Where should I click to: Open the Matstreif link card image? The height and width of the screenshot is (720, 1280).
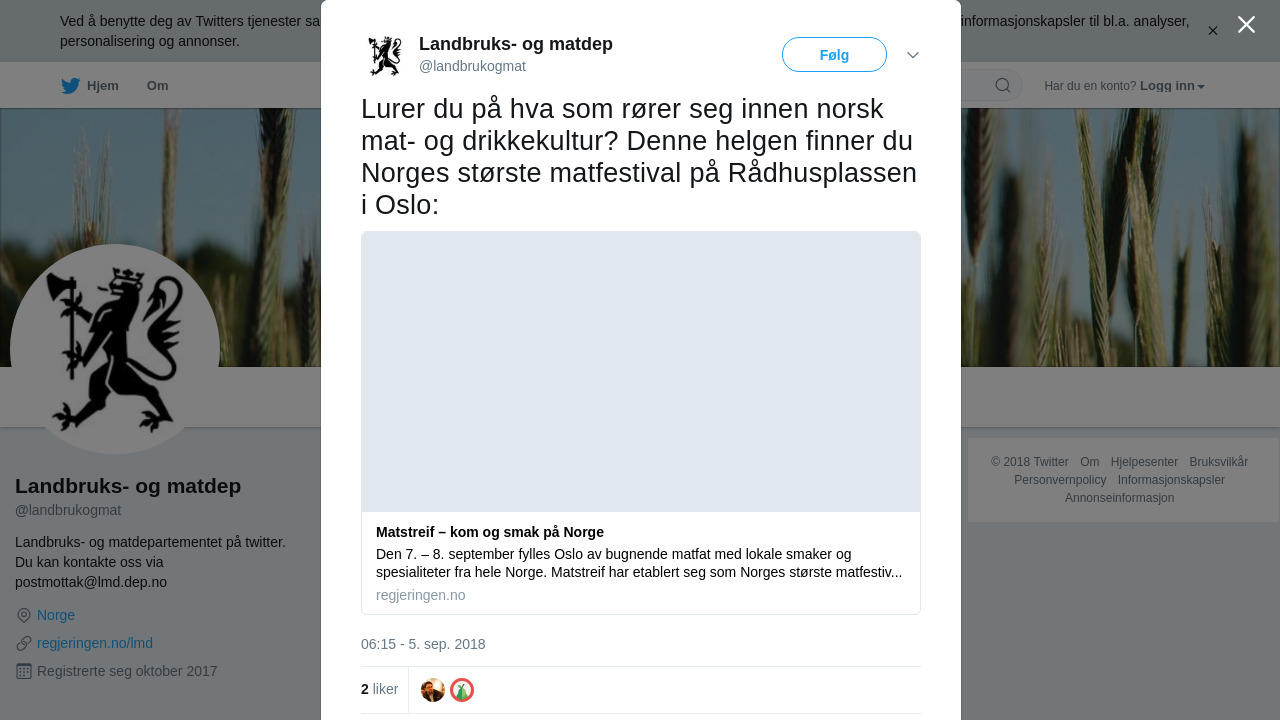point(641,372)
